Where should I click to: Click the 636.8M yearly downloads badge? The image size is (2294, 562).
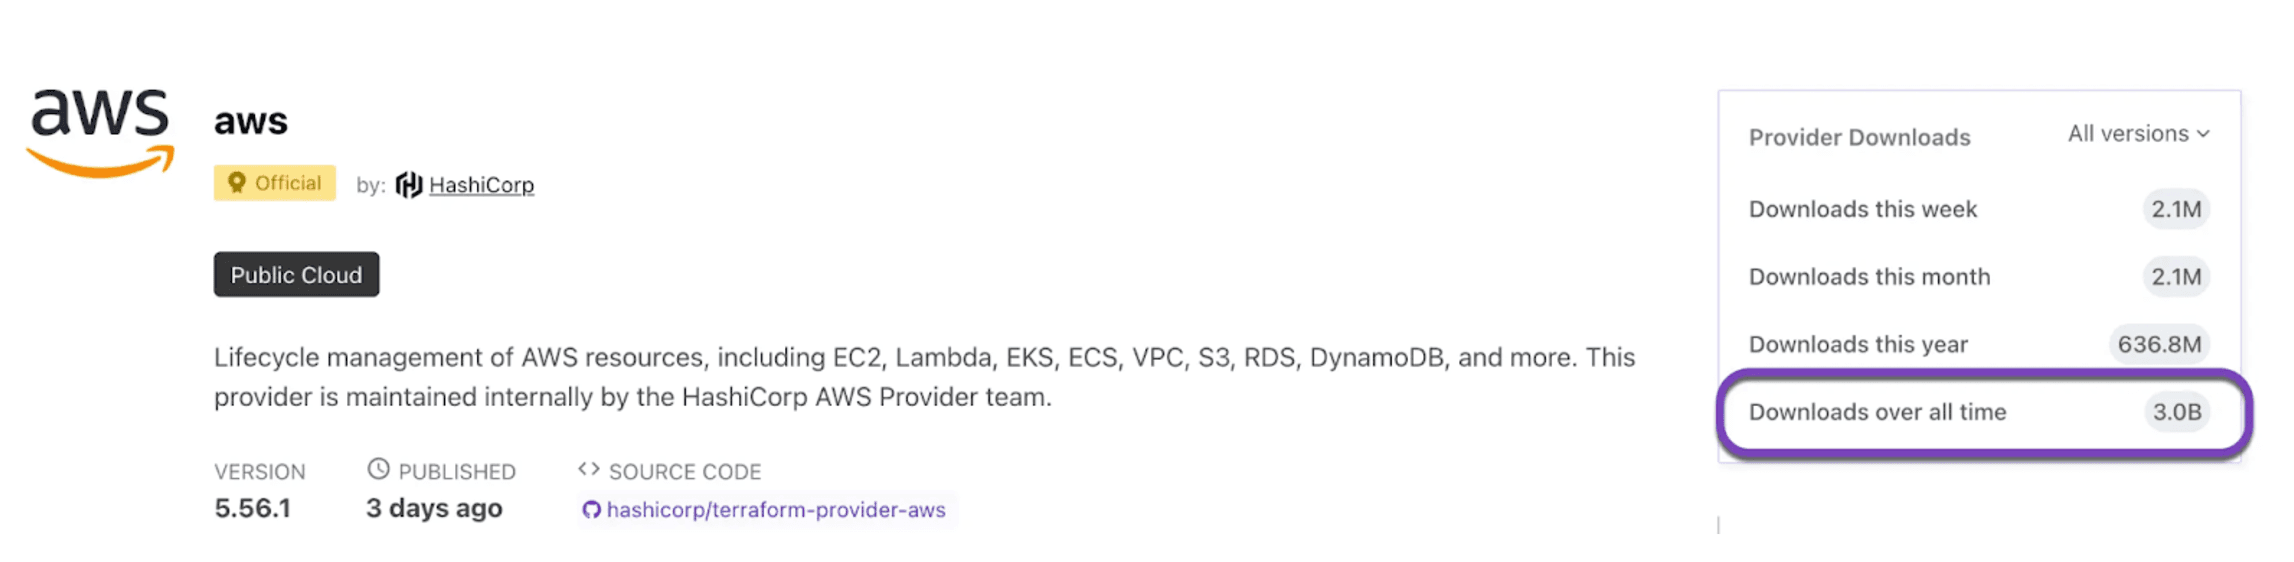[2159, 344]
